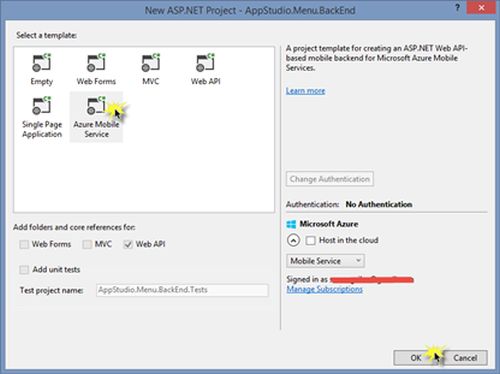
Task: Open the Mobile Service dropdown
Action: pyautogui.click(x=325, y=261)
